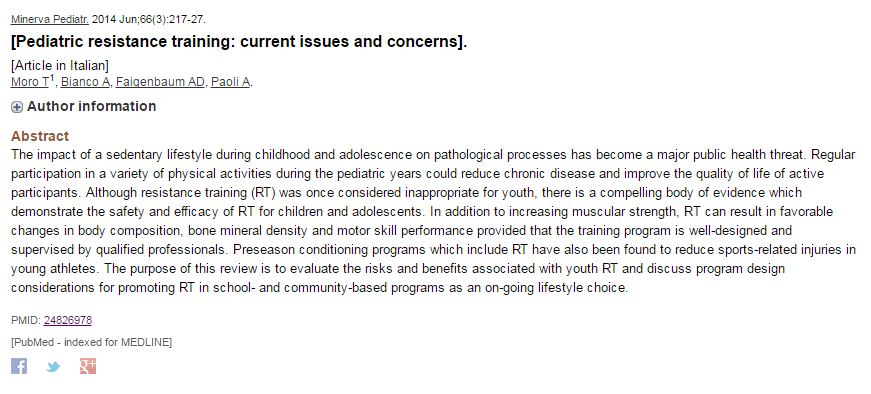Click the Pediatric resistance training article title
Image resolution: width=871 pixels, height=394 pixels.
point(239,42)
